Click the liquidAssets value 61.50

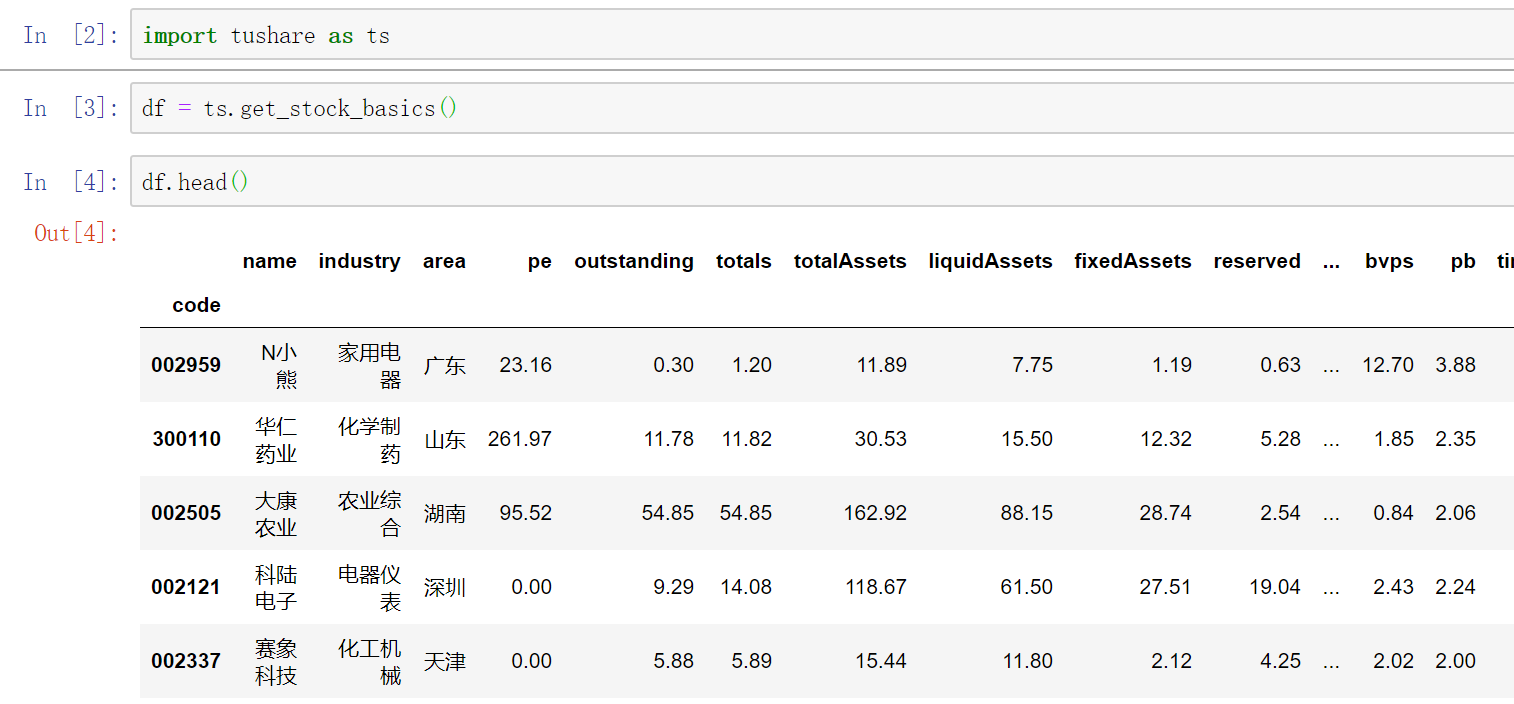pos(1027,587)
